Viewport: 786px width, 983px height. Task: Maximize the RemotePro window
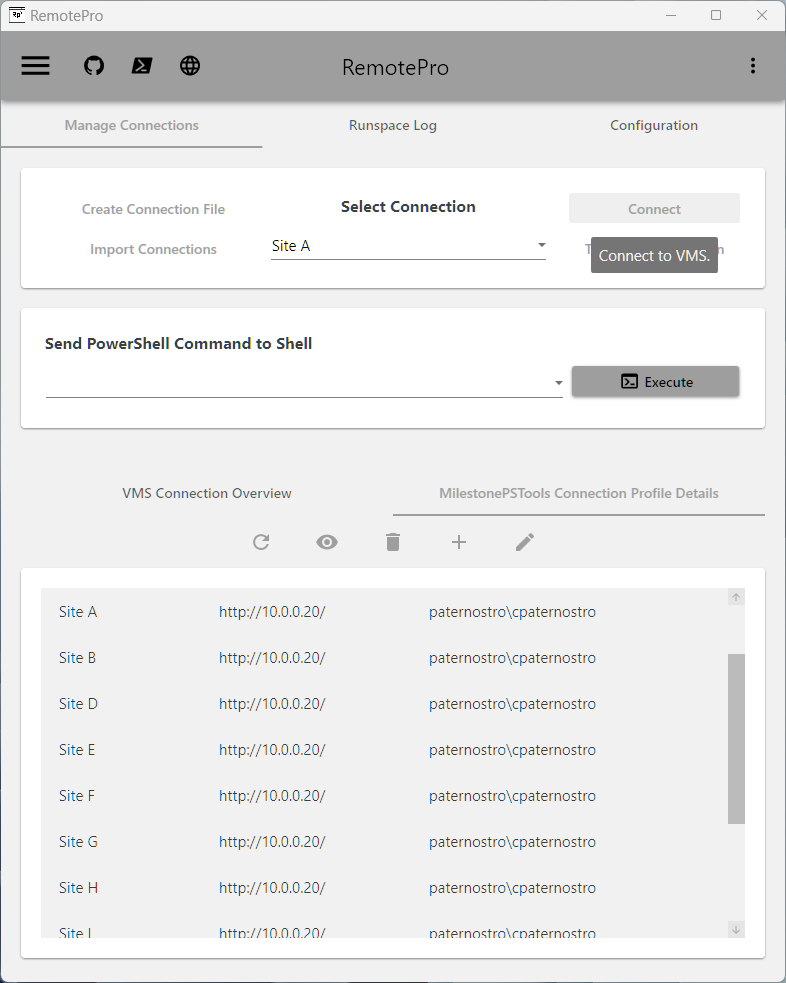click(716, 15)
